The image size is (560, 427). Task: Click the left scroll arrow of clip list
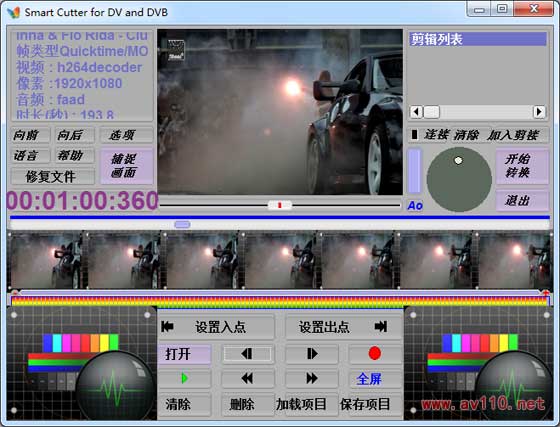click(x=416, y=112)
